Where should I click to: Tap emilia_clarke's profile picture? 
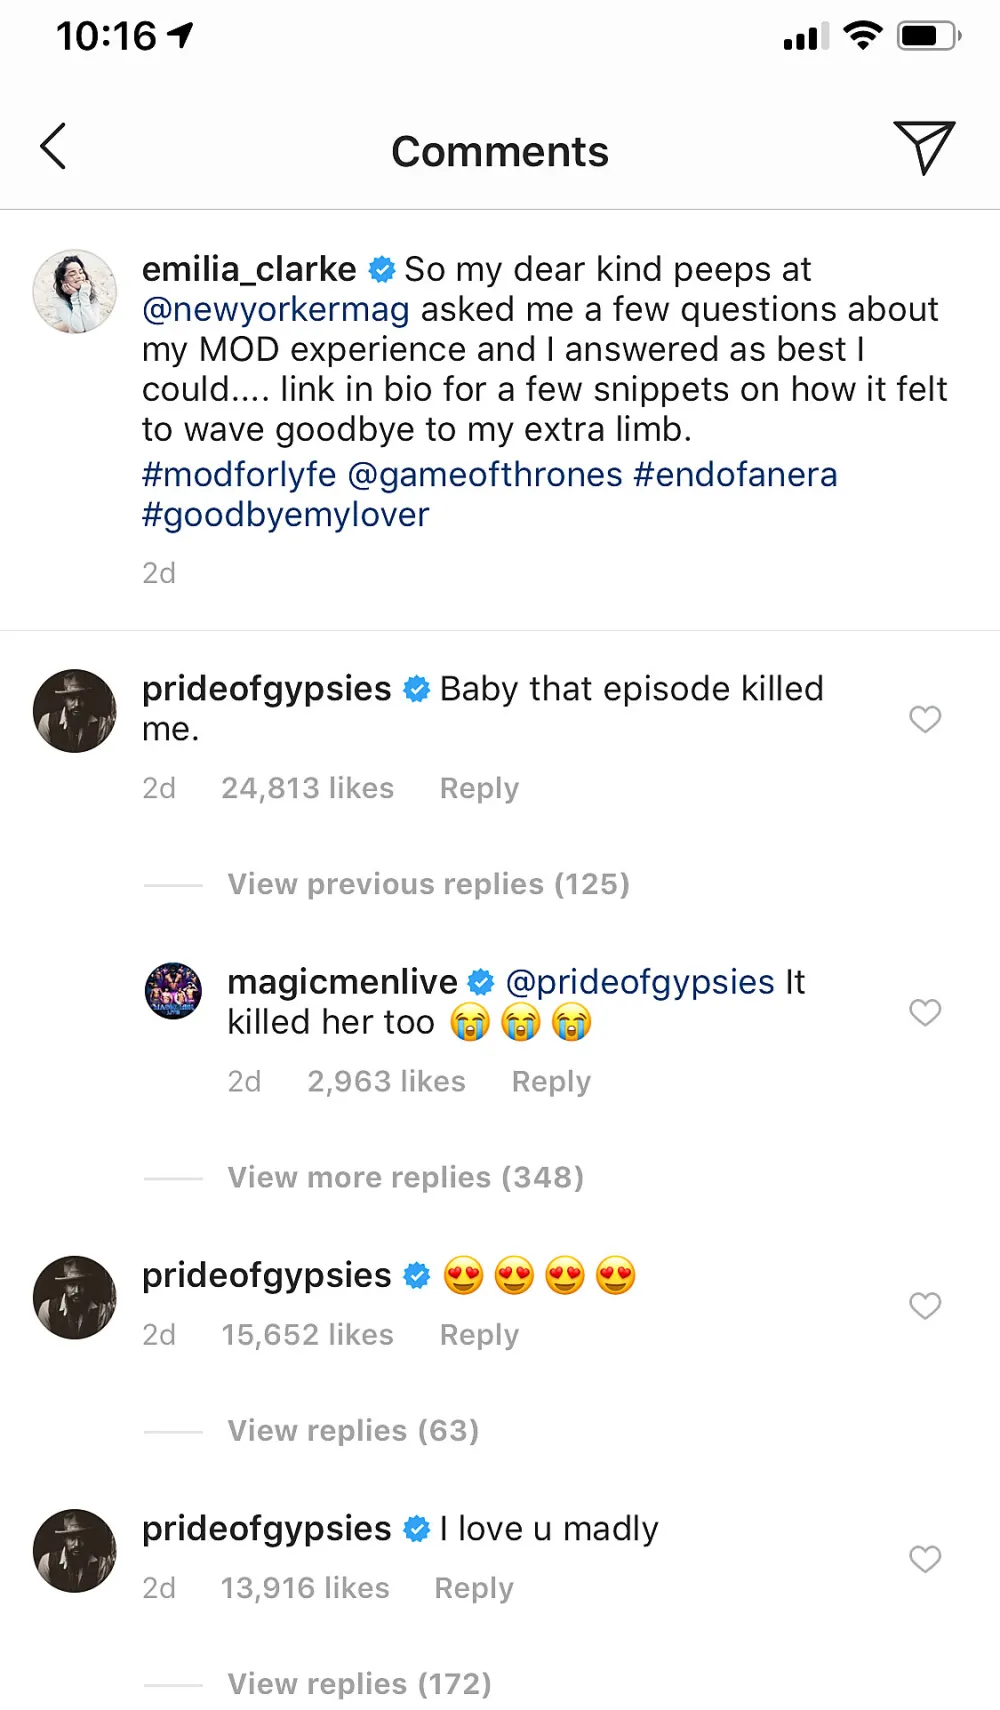tap(75, 290)
